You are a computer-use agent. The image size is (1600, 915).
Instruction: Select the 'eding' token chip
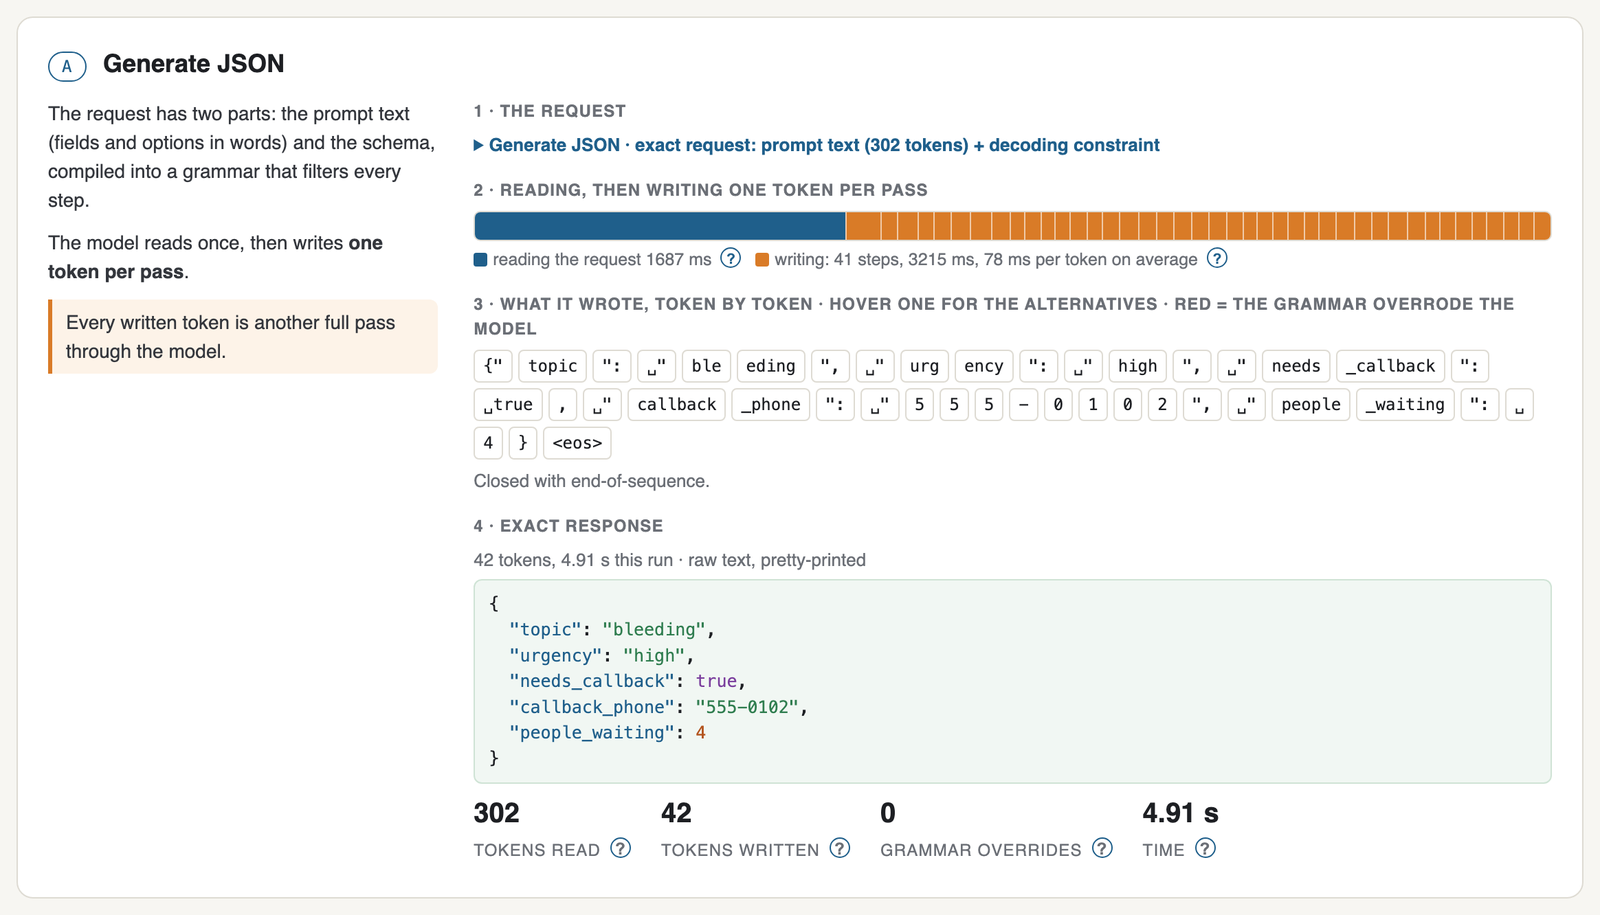pos(771,366)
